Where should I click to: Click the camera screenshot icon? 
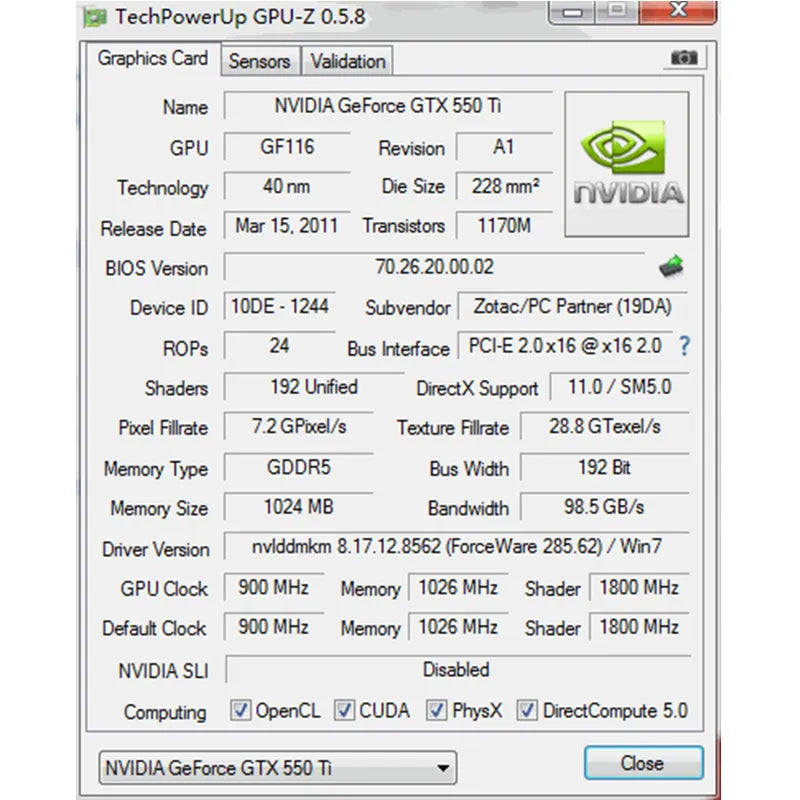[x=684, y=59]
